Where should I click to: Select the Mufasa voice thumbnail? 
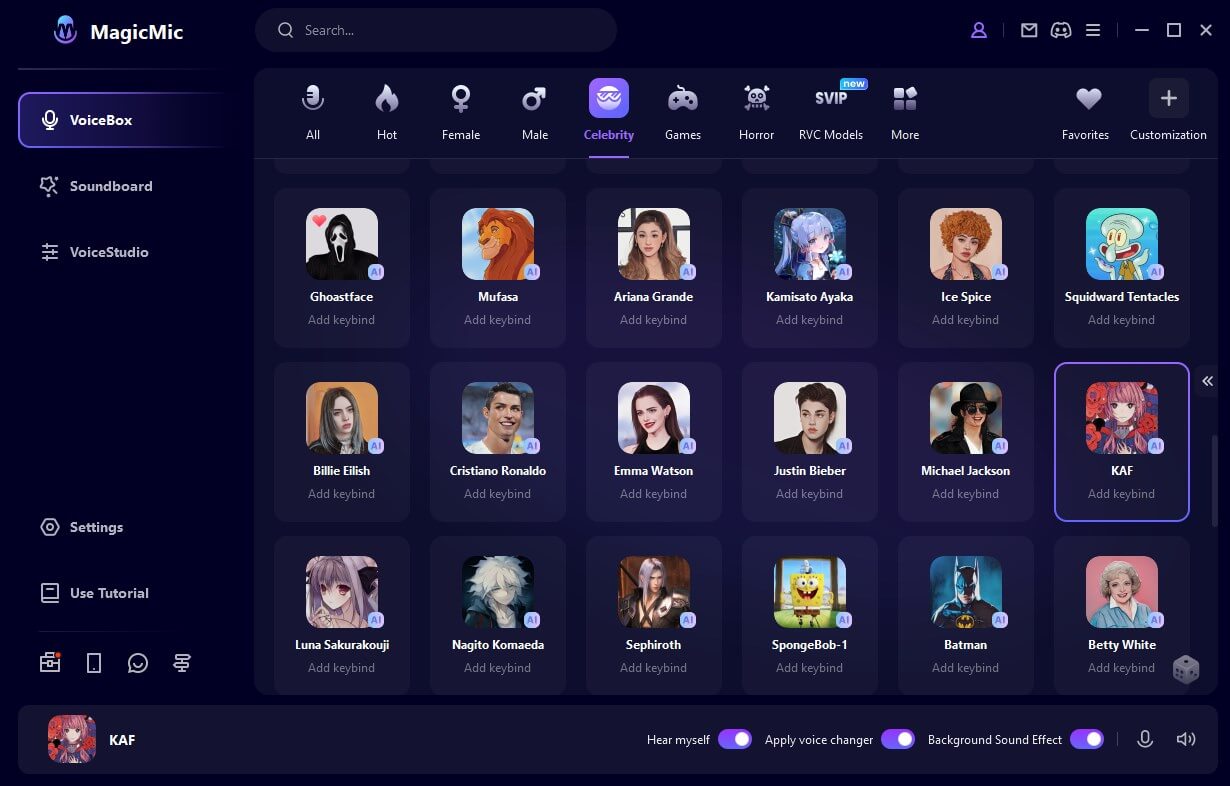(498, 244)
